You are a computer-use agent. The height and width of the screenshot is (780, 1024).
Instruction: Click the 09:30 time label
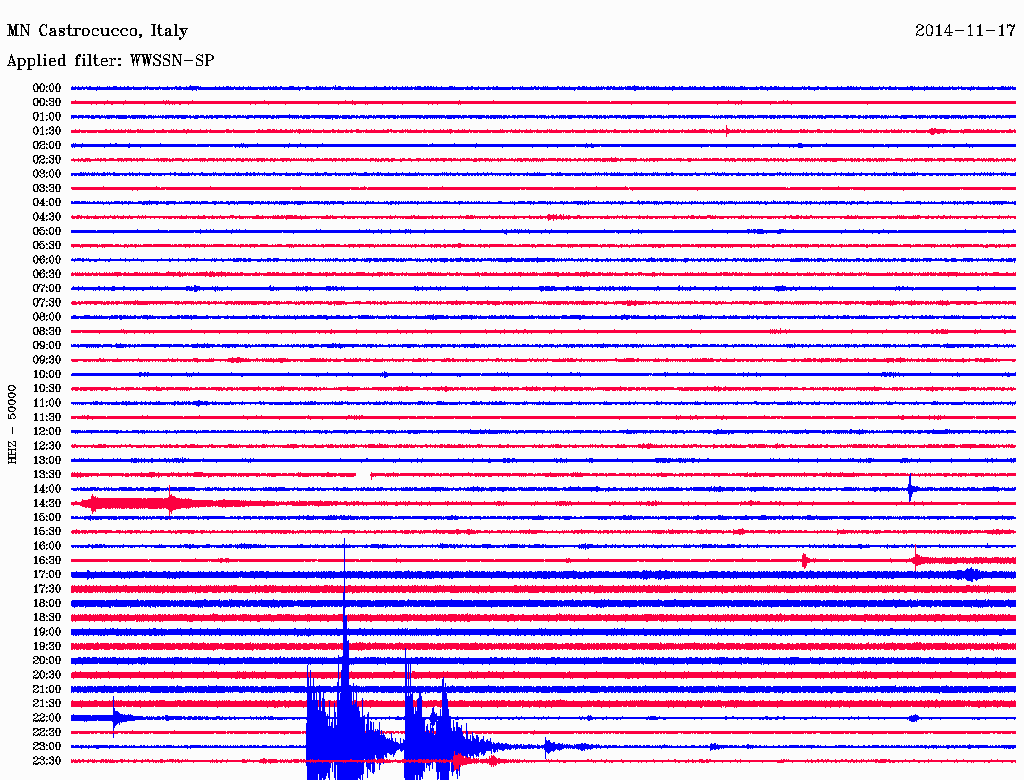47,360
